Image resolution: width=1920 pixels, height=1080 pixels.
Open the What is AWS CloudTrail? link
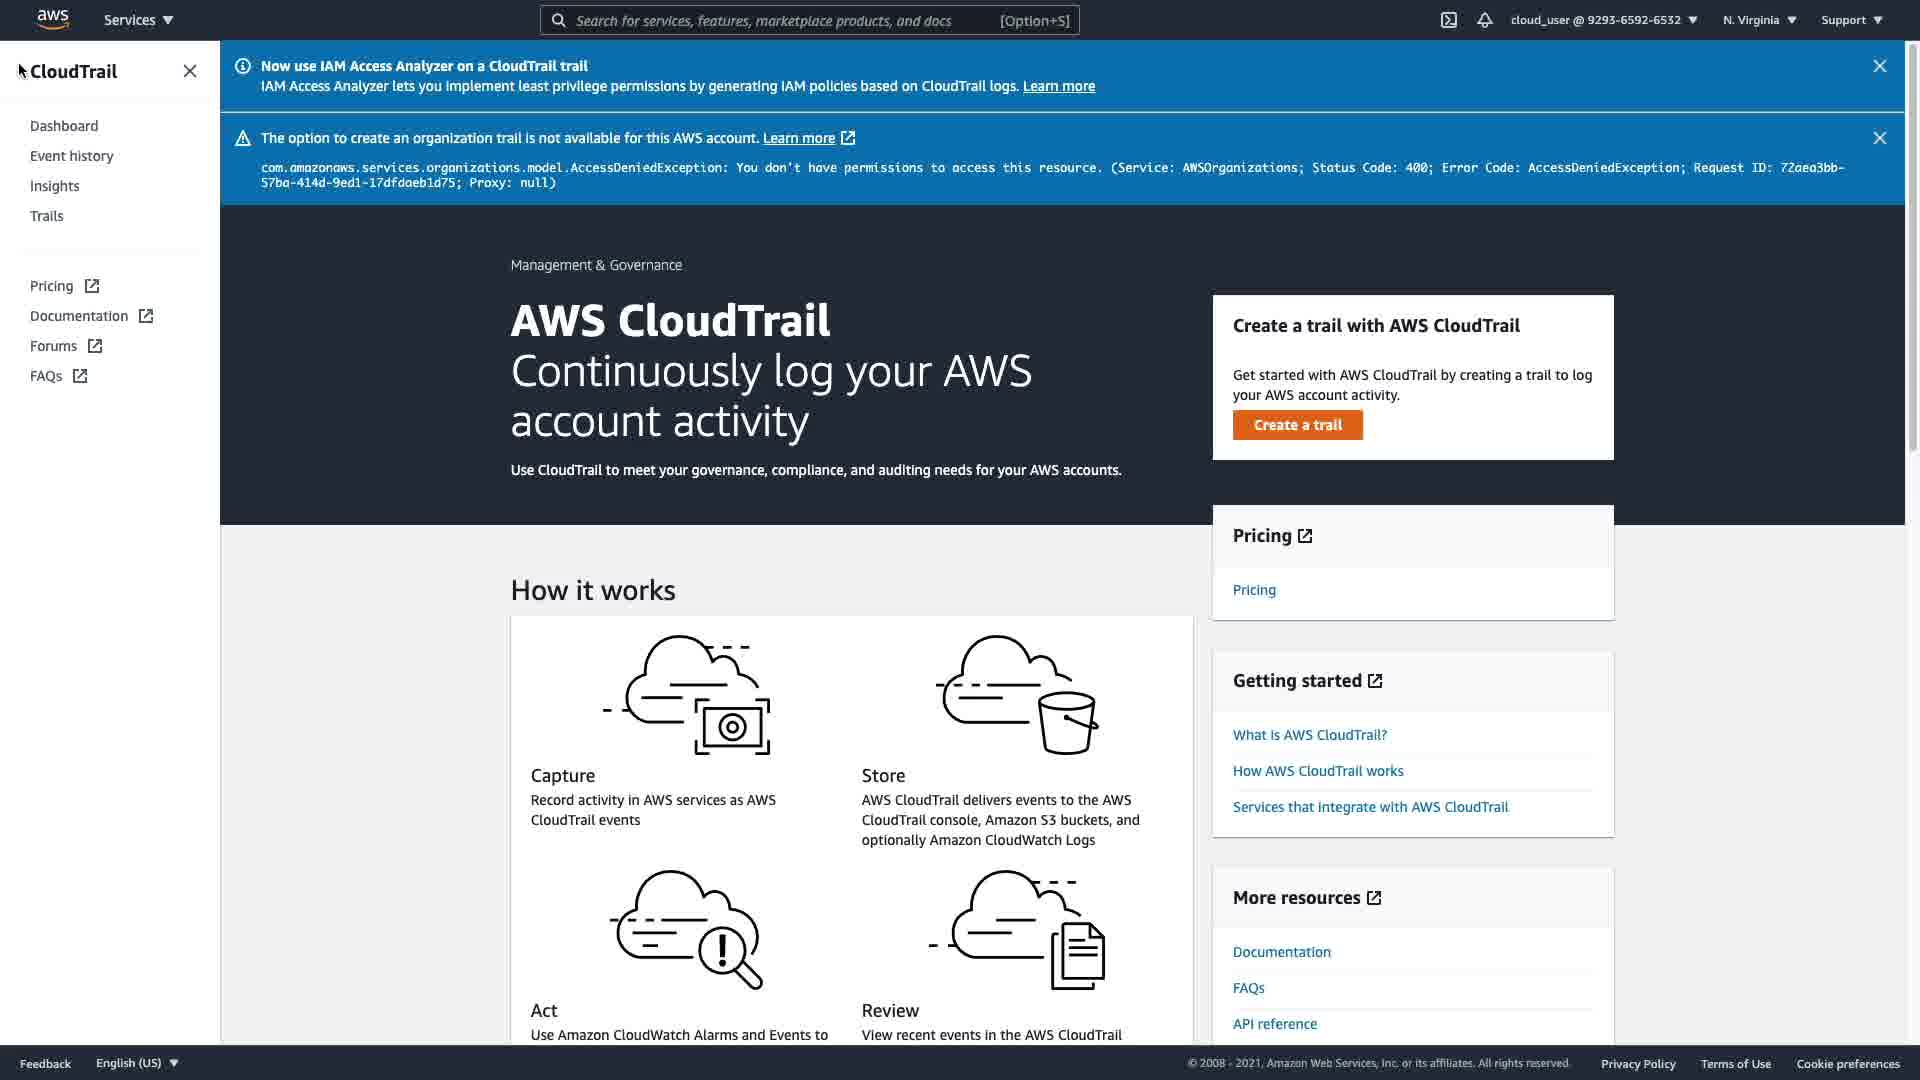[x=1309, y=735]
